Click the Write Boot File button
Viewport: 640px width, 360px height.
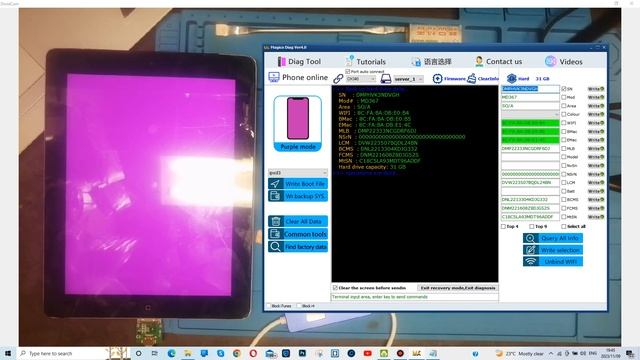pyautogui.click(x=298, y=184)
